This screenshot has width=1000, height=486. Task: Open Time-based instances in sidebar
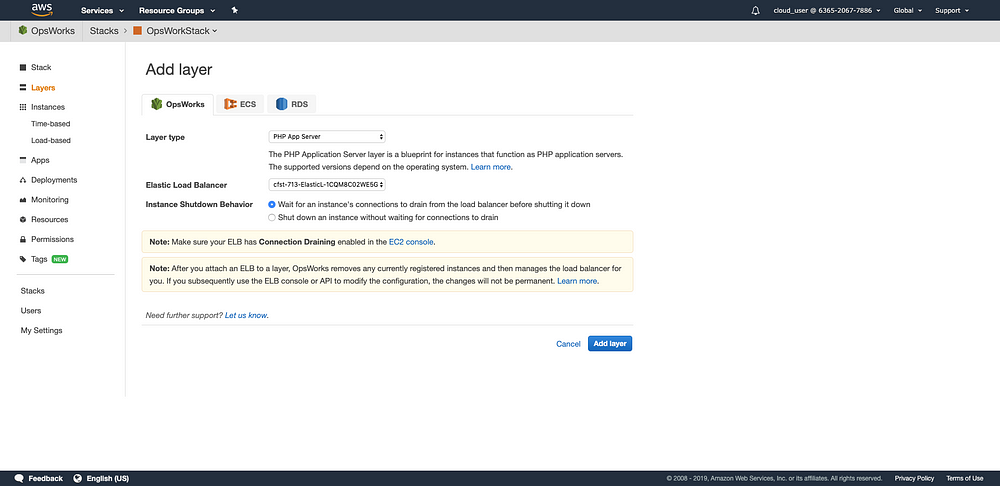(50, 124)
